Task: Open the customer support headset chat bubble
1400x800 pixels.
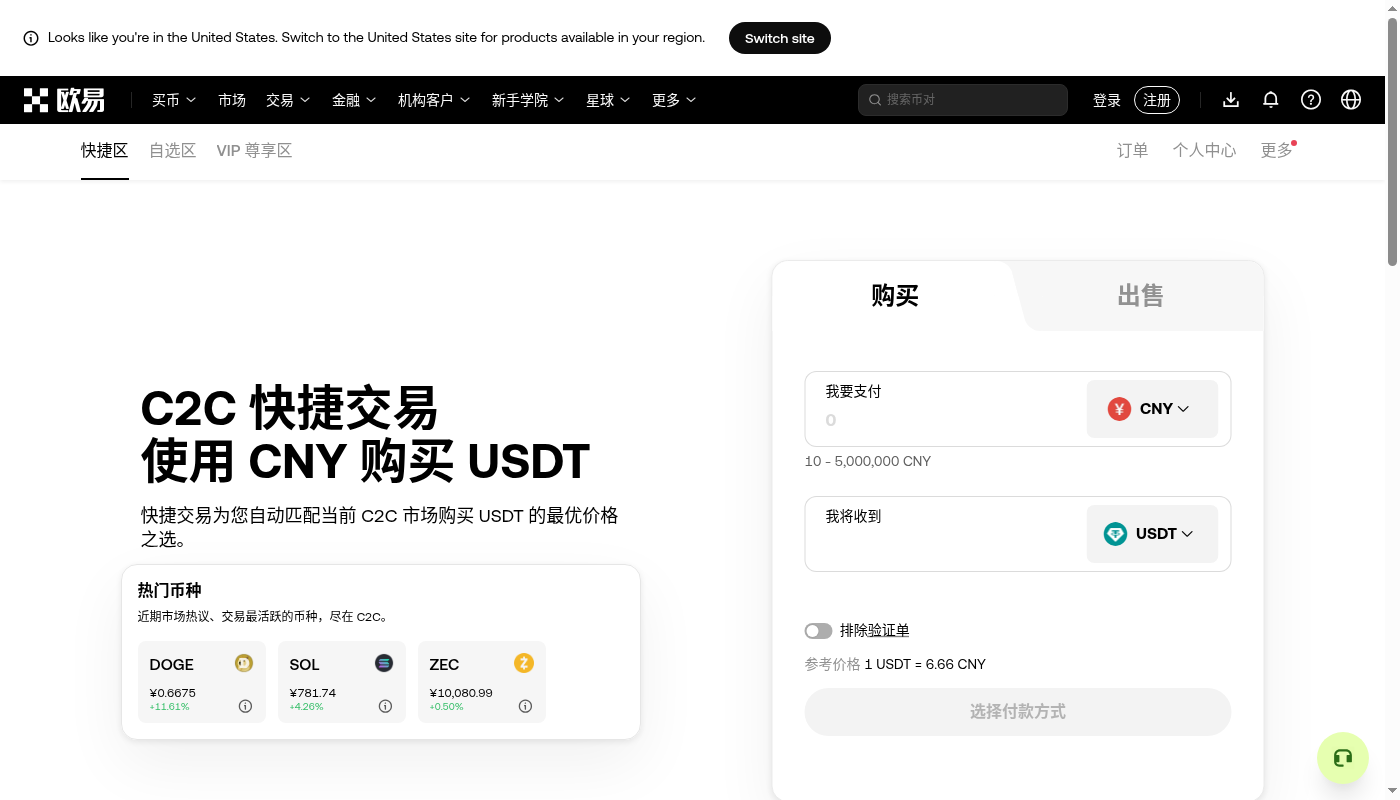Action: [x=1343, y=758]
